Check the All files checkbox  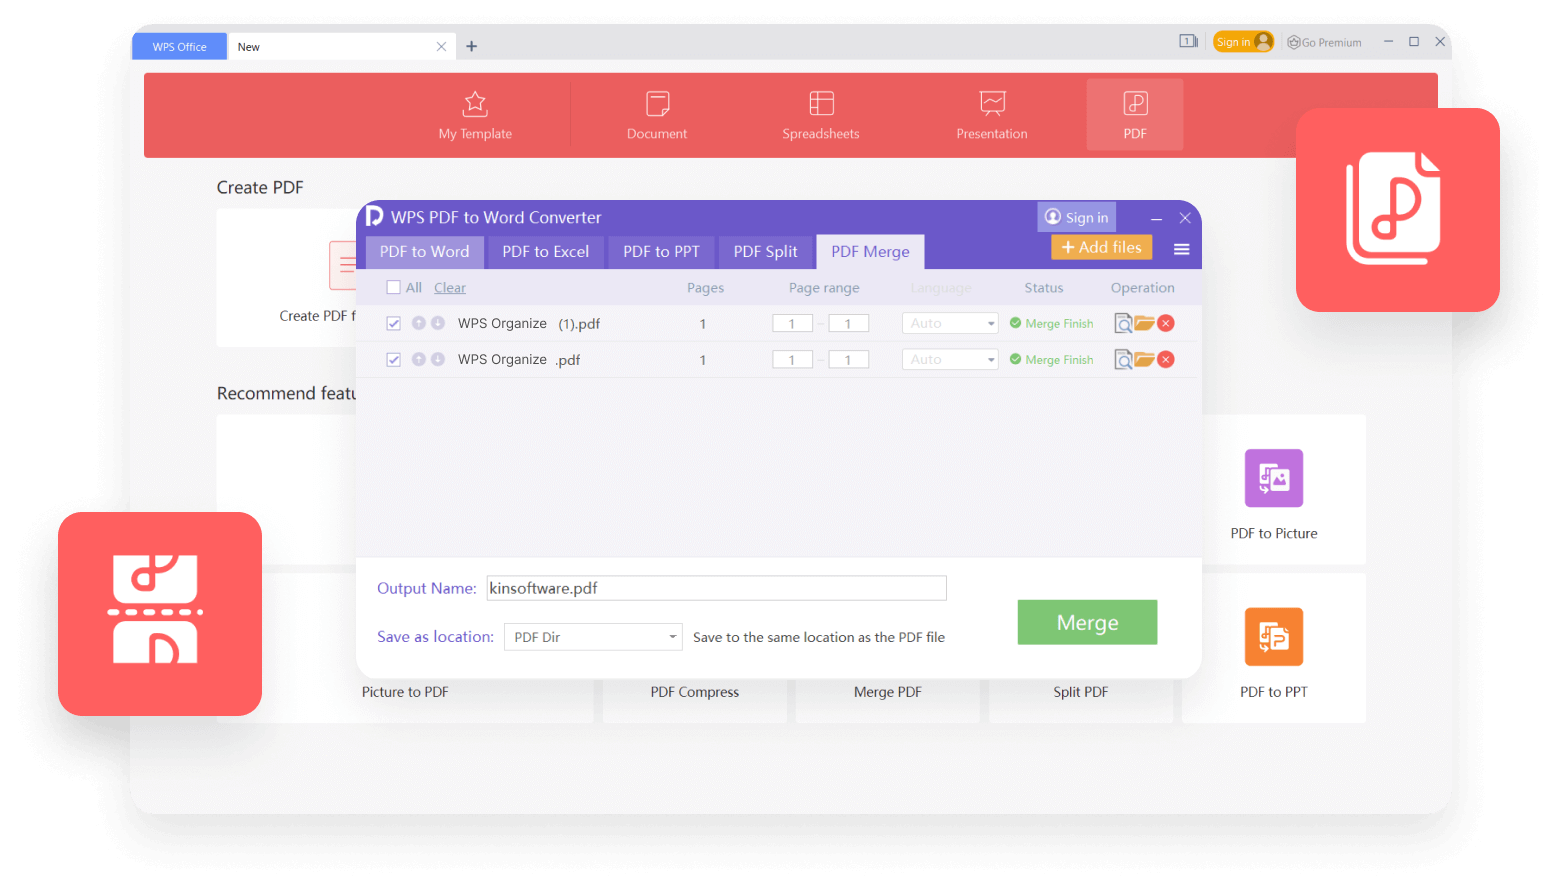(394, 288)
